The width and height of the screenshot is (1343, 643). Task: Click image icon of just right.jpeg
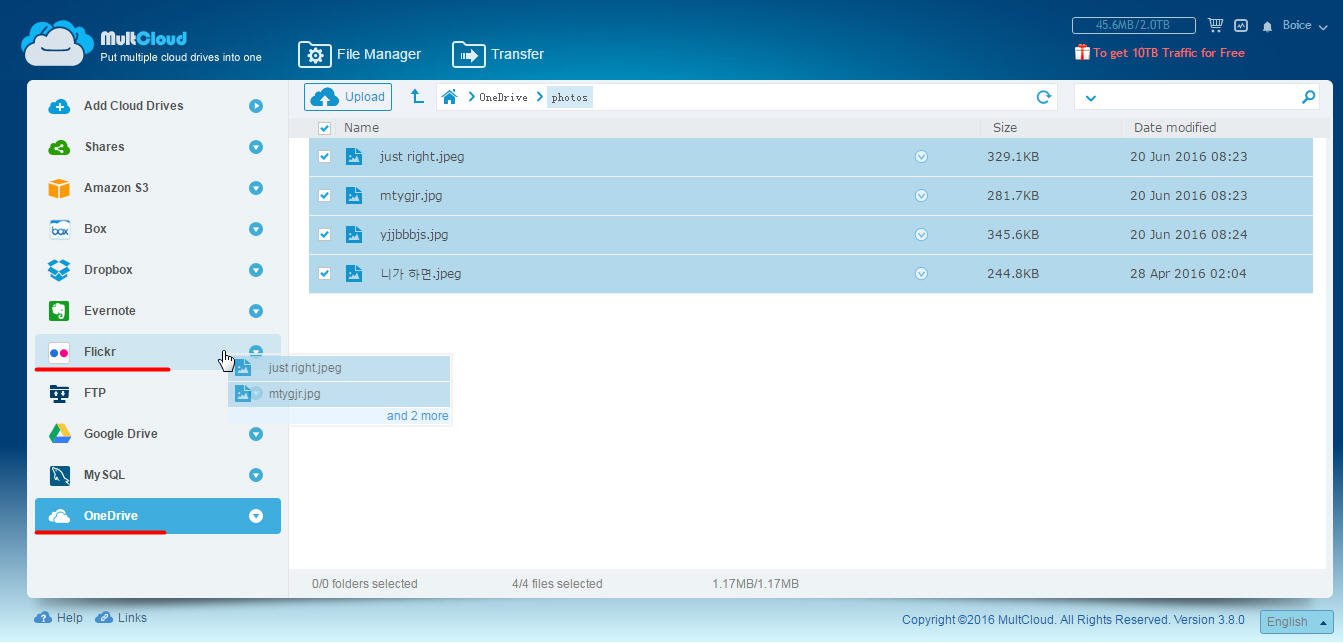(353, 156)
